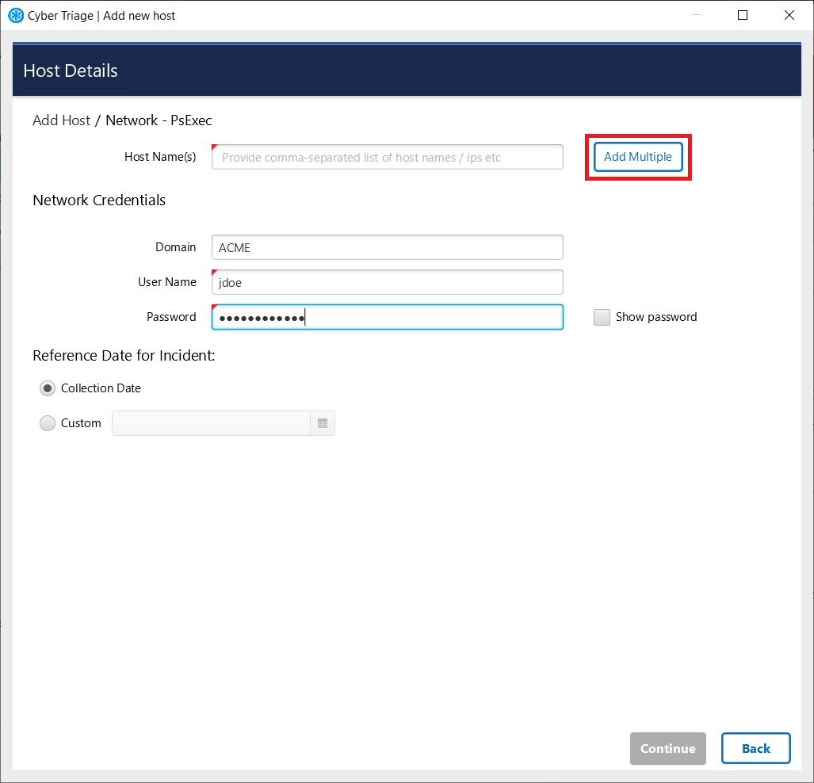Close the Add new host dialog
The height and width of the screenshot is (783, 814).
pyautogui.click(x=789, y=16)
